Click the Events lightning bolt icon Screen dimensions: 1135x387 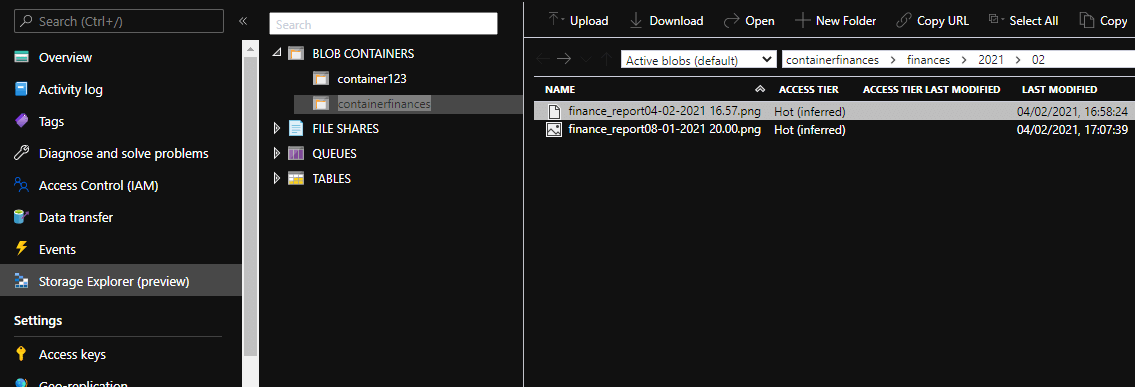(x=21, y=249)
